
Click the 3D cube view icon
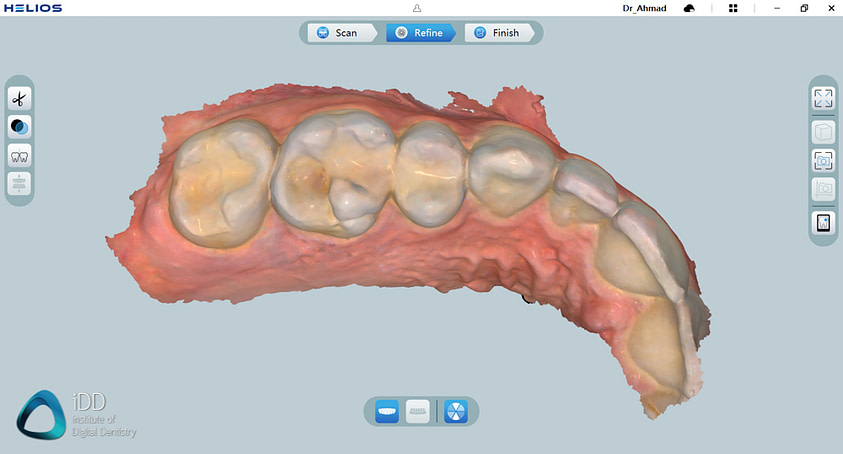[x=823, y=131]
